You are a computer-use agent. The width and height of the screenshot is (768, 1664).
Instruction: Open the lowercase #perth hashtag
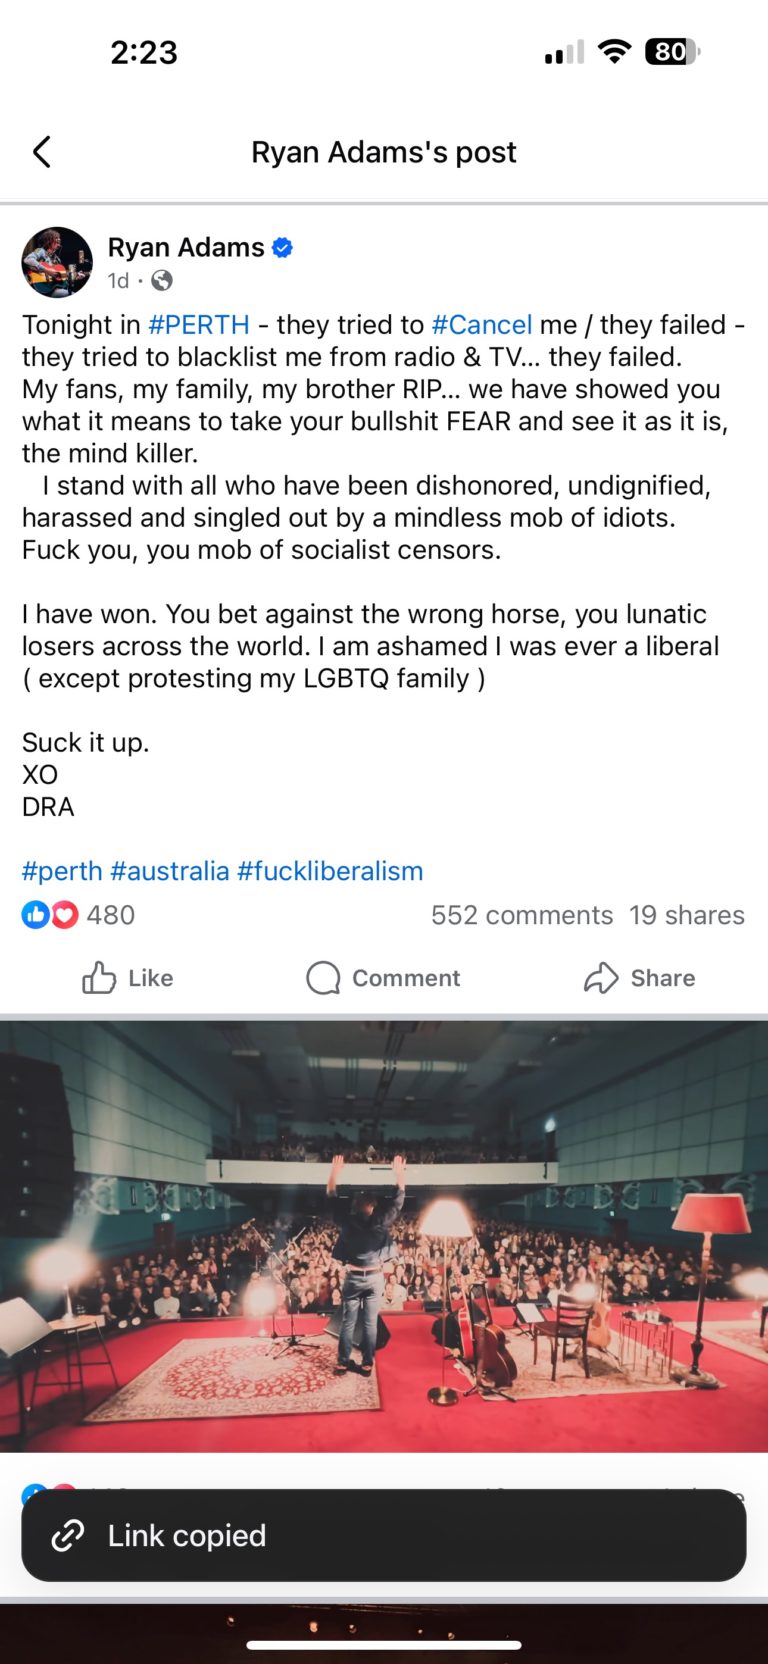pos(62,871)
